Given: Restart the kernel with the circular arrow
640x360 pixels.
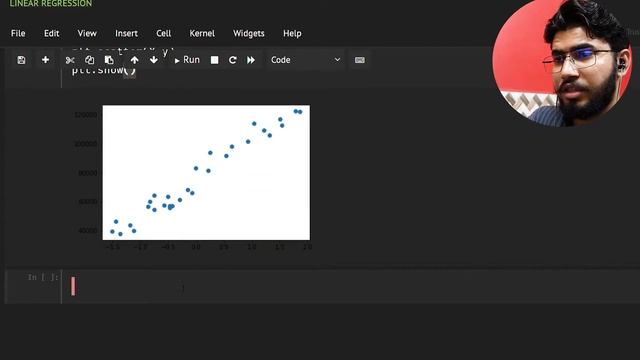Looking at the screenshot, I should (233, 60).
